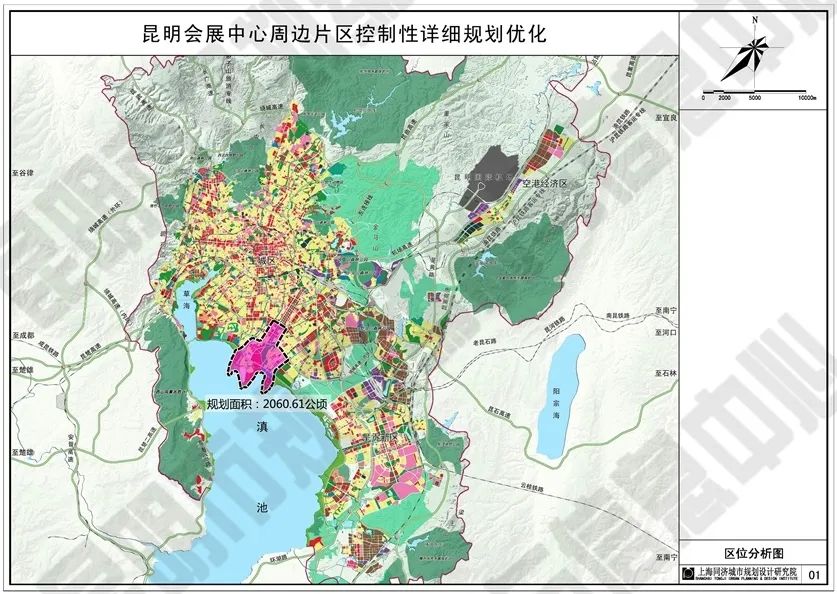Click the 安晋高速 road label
837x594 pixels.
[70, 447]
